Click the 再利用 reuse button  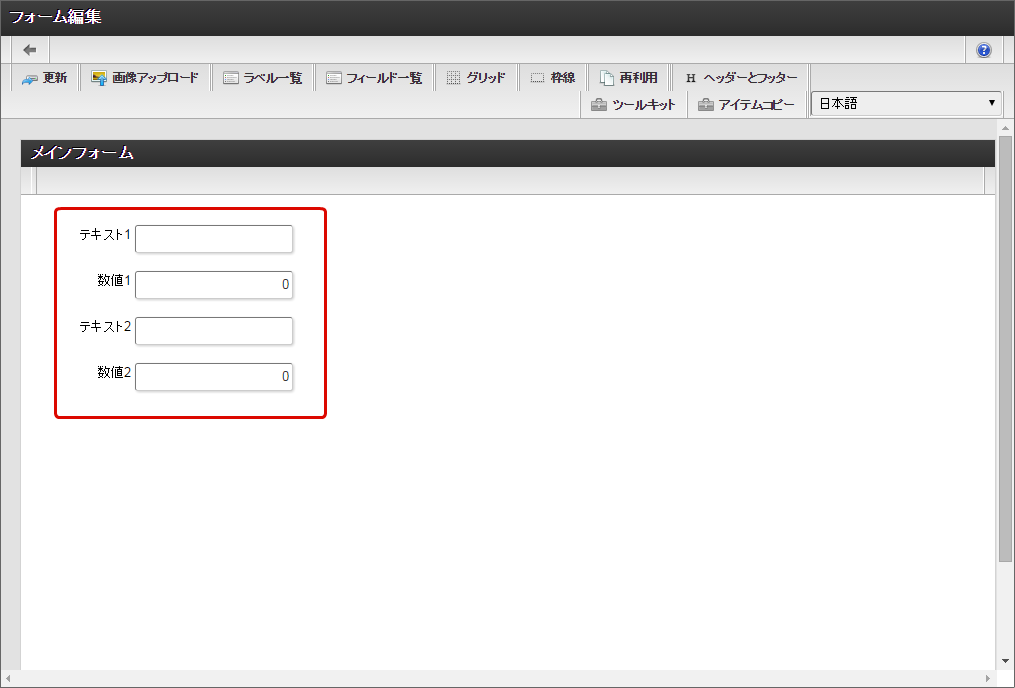pos(629,78)
